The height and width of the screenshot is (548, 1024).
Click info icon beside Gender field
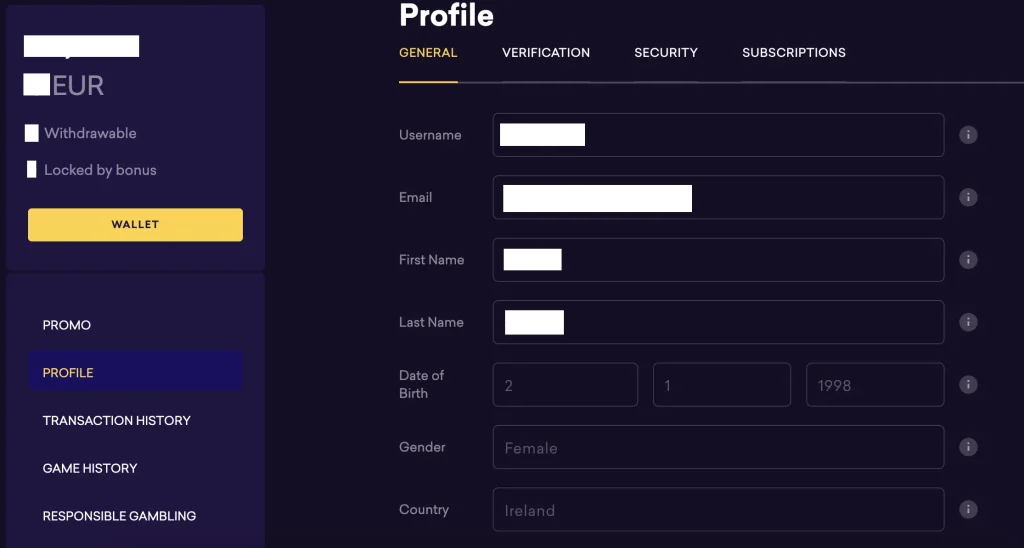[968, 447]
